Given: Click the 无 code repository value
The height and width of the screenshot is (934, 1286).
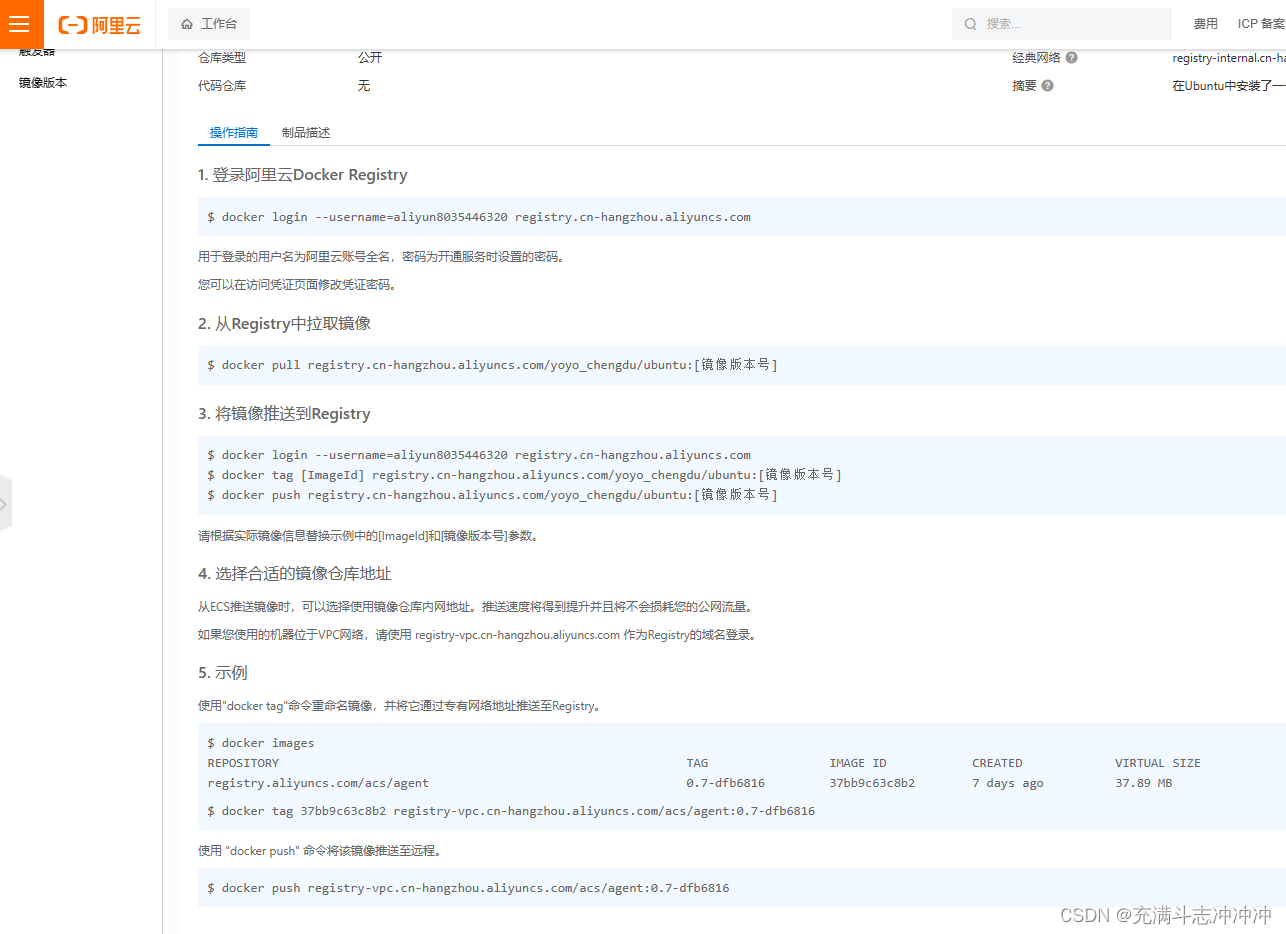Looking at the screenshot, I should click(364, 86).
